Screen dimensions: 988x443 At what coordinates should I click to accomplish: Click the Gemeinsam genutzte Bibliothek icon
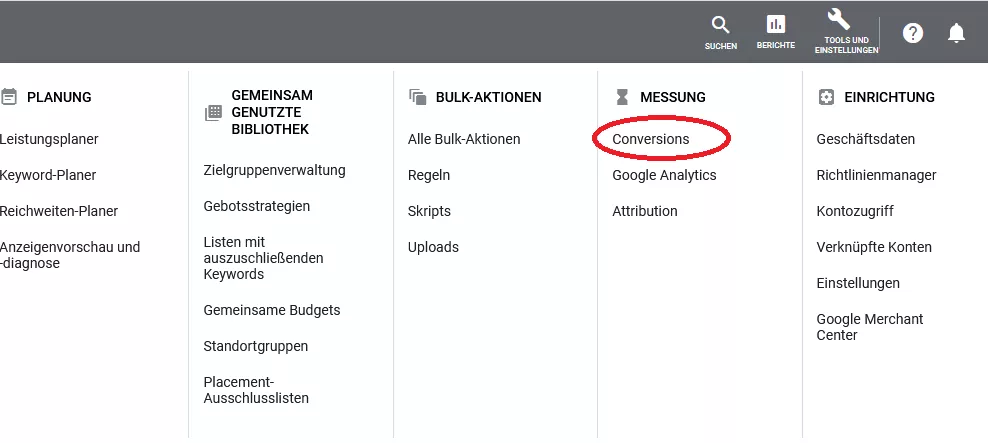[214, 113]
